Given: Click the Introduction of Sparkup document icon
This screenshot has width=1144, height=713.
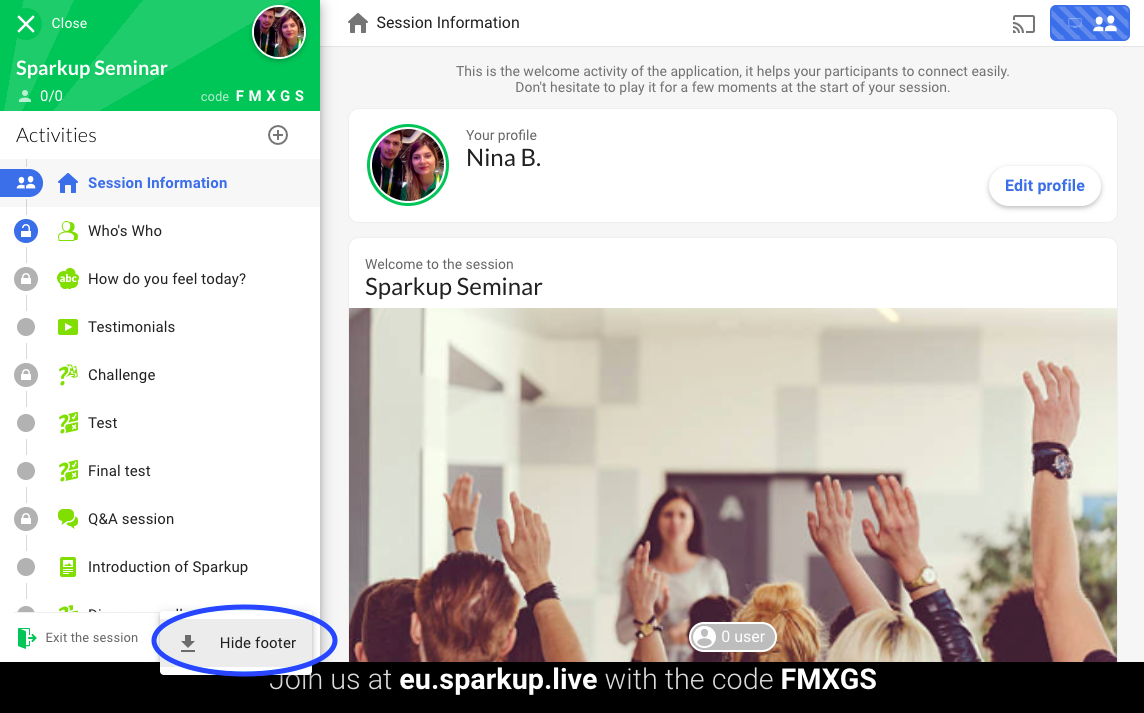Looking at the screenshot, I should (x=68, y=567).
